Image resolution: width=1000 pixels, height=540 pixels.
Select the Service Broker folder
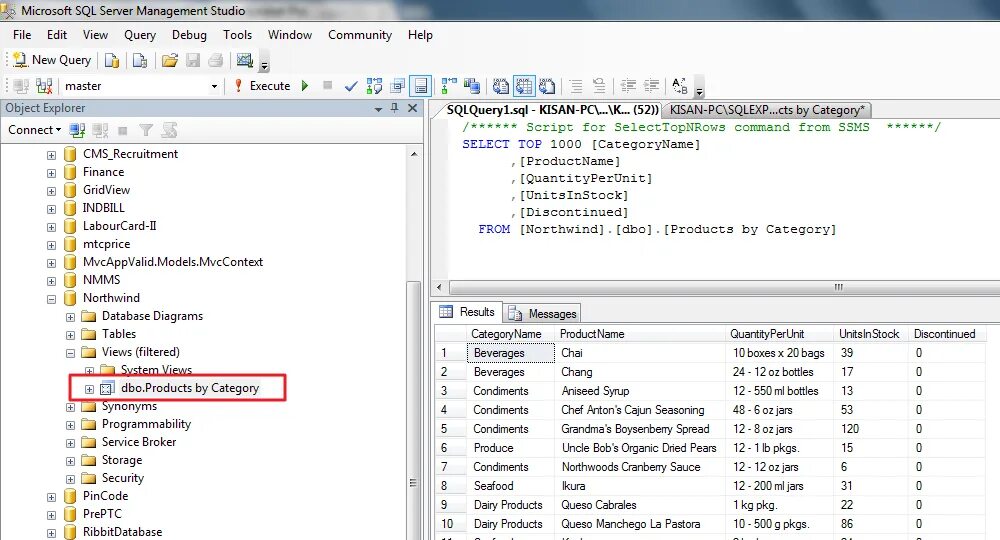tap(138, 442)
